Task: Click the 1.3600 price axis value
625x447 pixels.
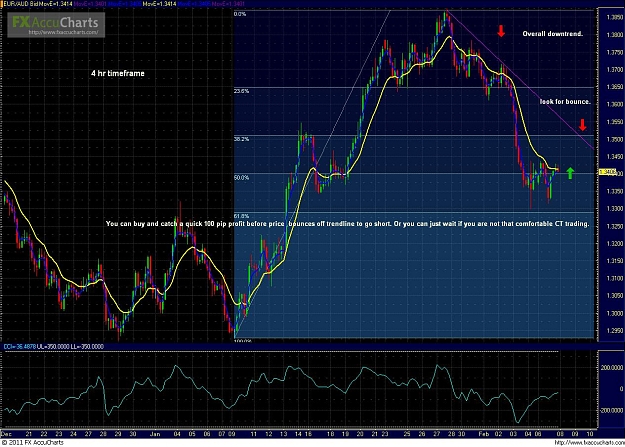Action: [x=614, y=104]
